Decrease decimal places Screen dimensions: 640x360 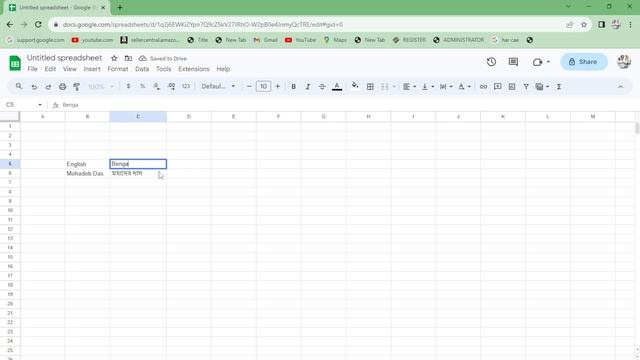(157, 87)
